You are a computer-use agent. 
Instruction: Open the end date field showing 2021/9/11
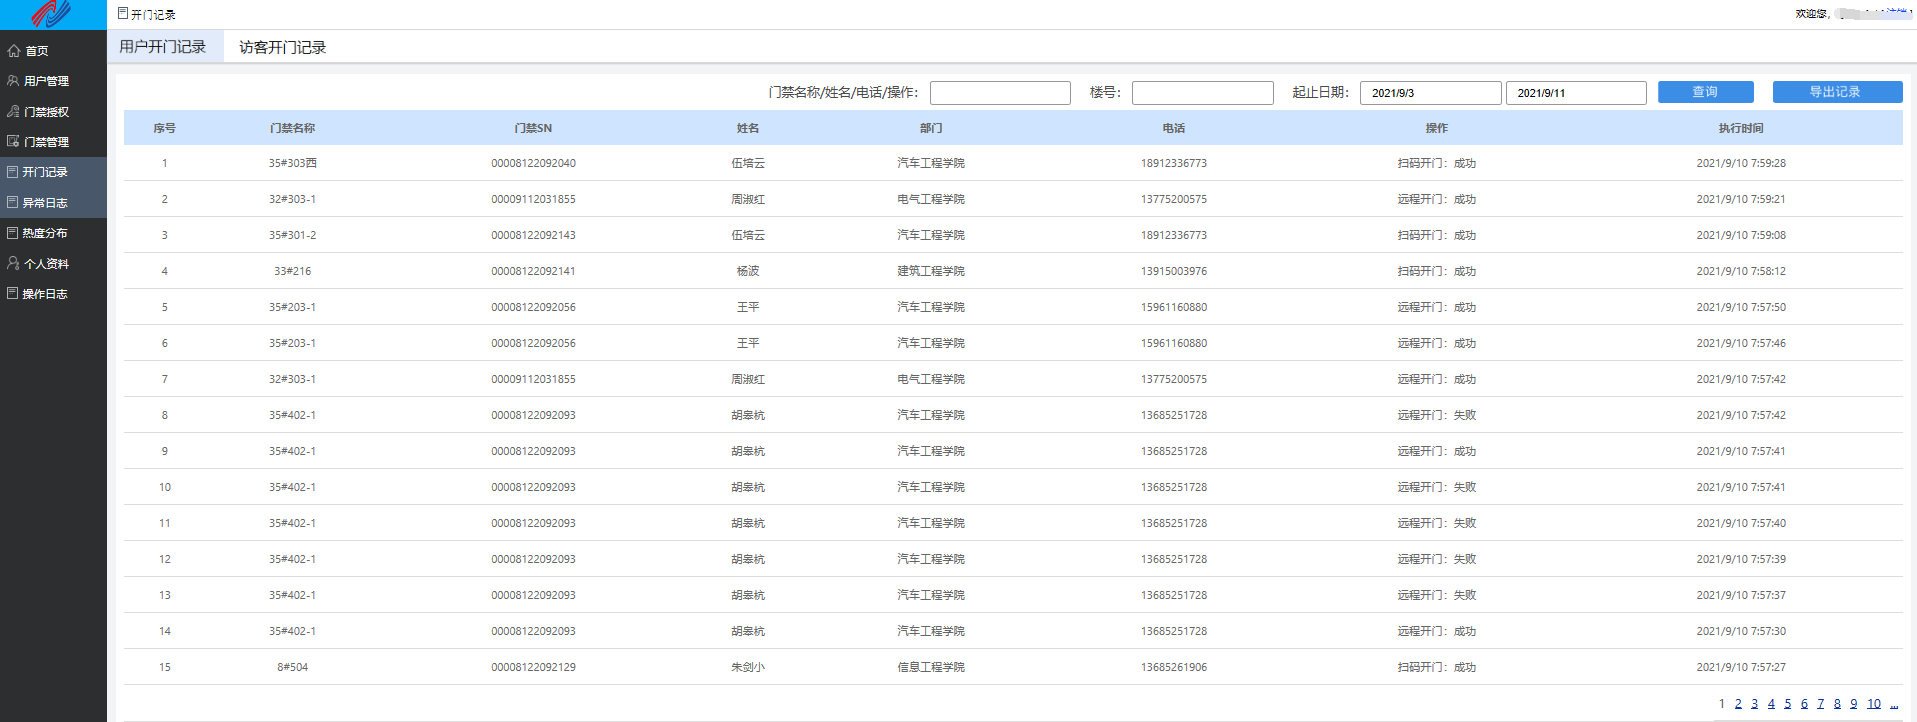(x=1575, y=93)
